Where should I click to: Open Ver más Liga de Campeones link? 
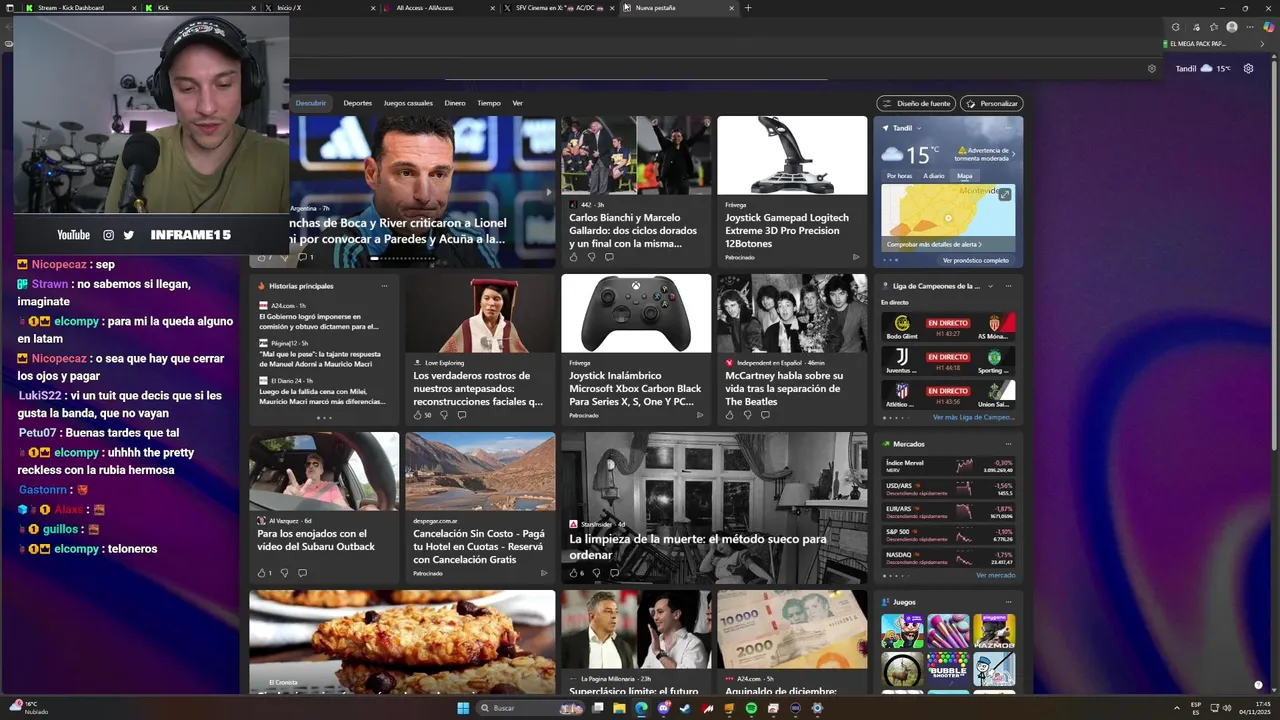coord(973,417)
